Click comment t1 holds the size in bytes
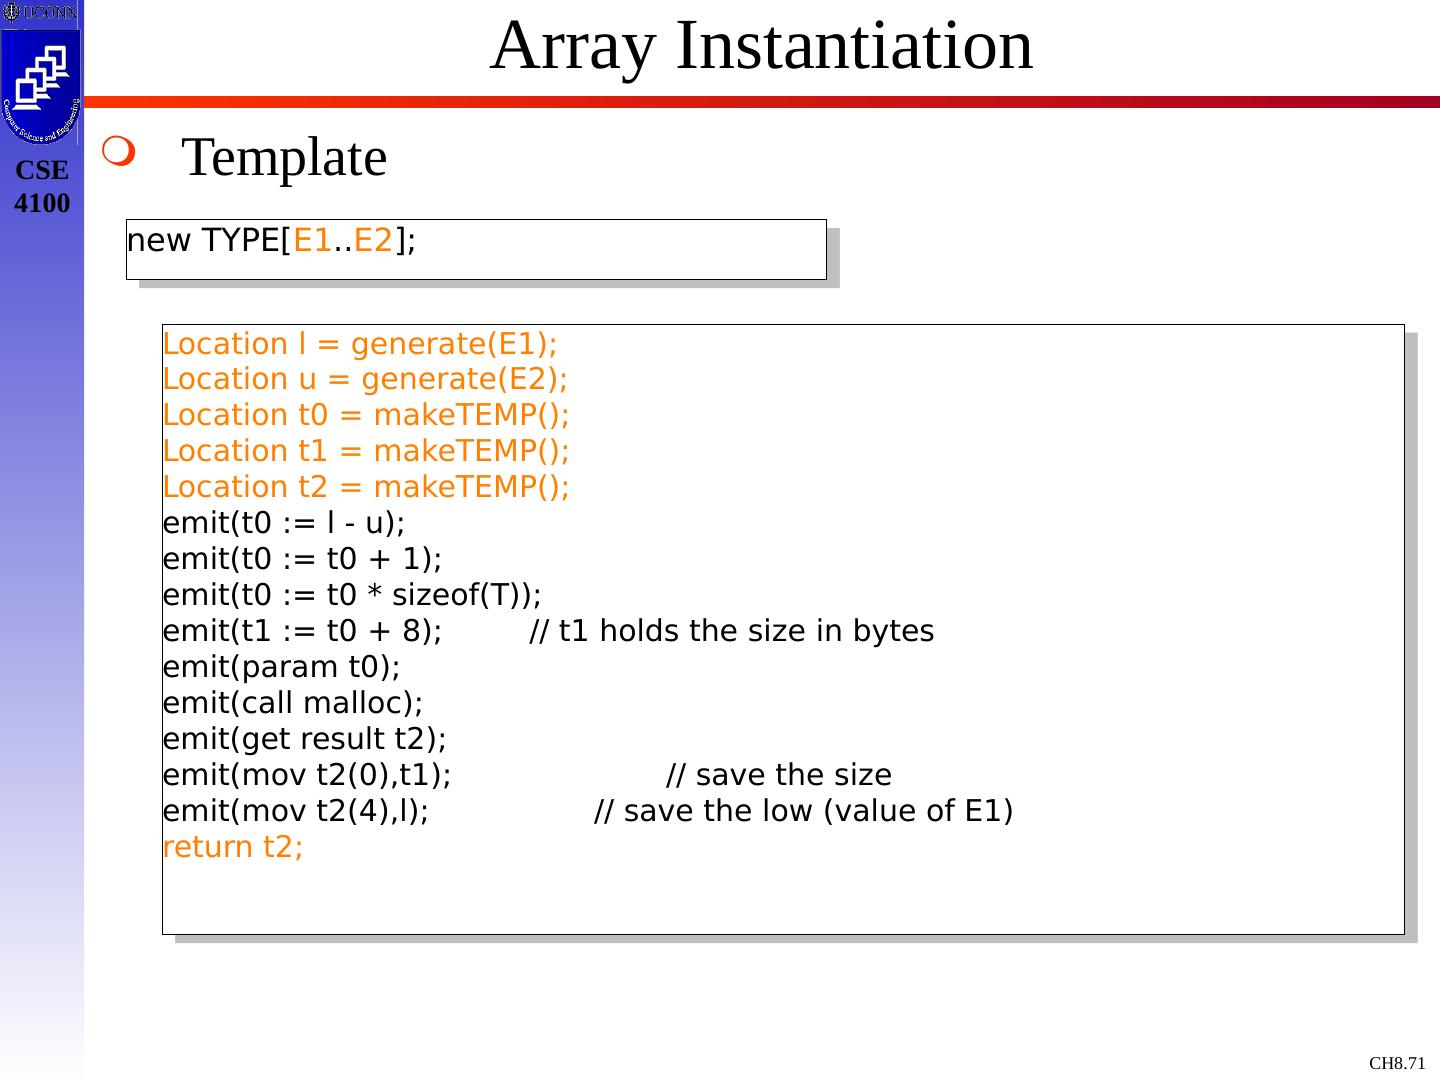This screenshot has width=1440, height=1080. [x=731, y=632]
